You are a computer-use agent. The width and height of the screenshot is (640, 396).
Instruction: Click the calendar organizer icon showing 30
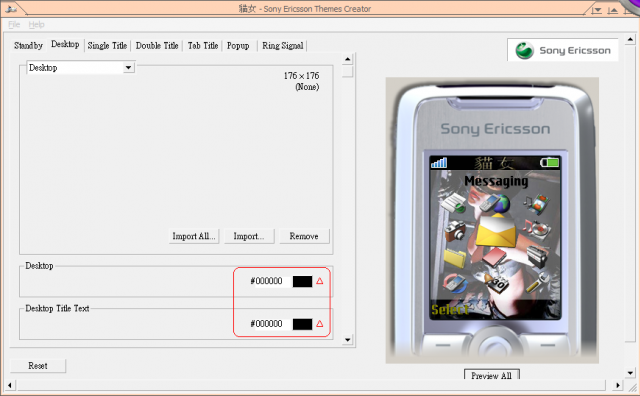(x=496, y=282)
